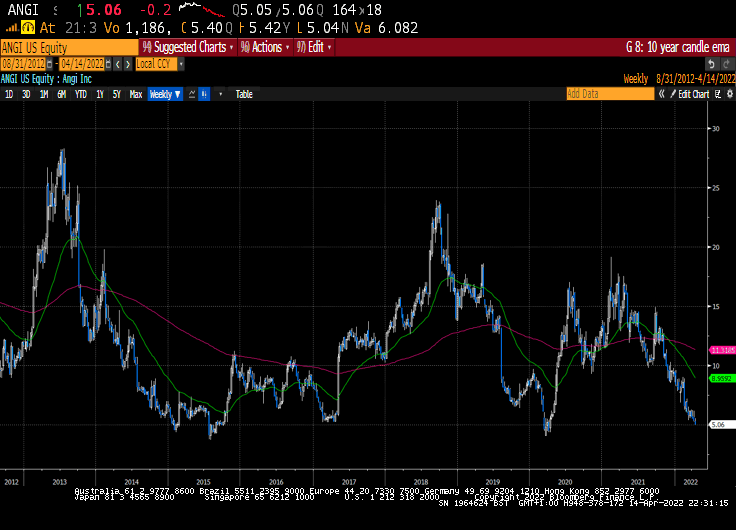Click the Edit Chart button
The image size is (736, 530).
point(690,94)
